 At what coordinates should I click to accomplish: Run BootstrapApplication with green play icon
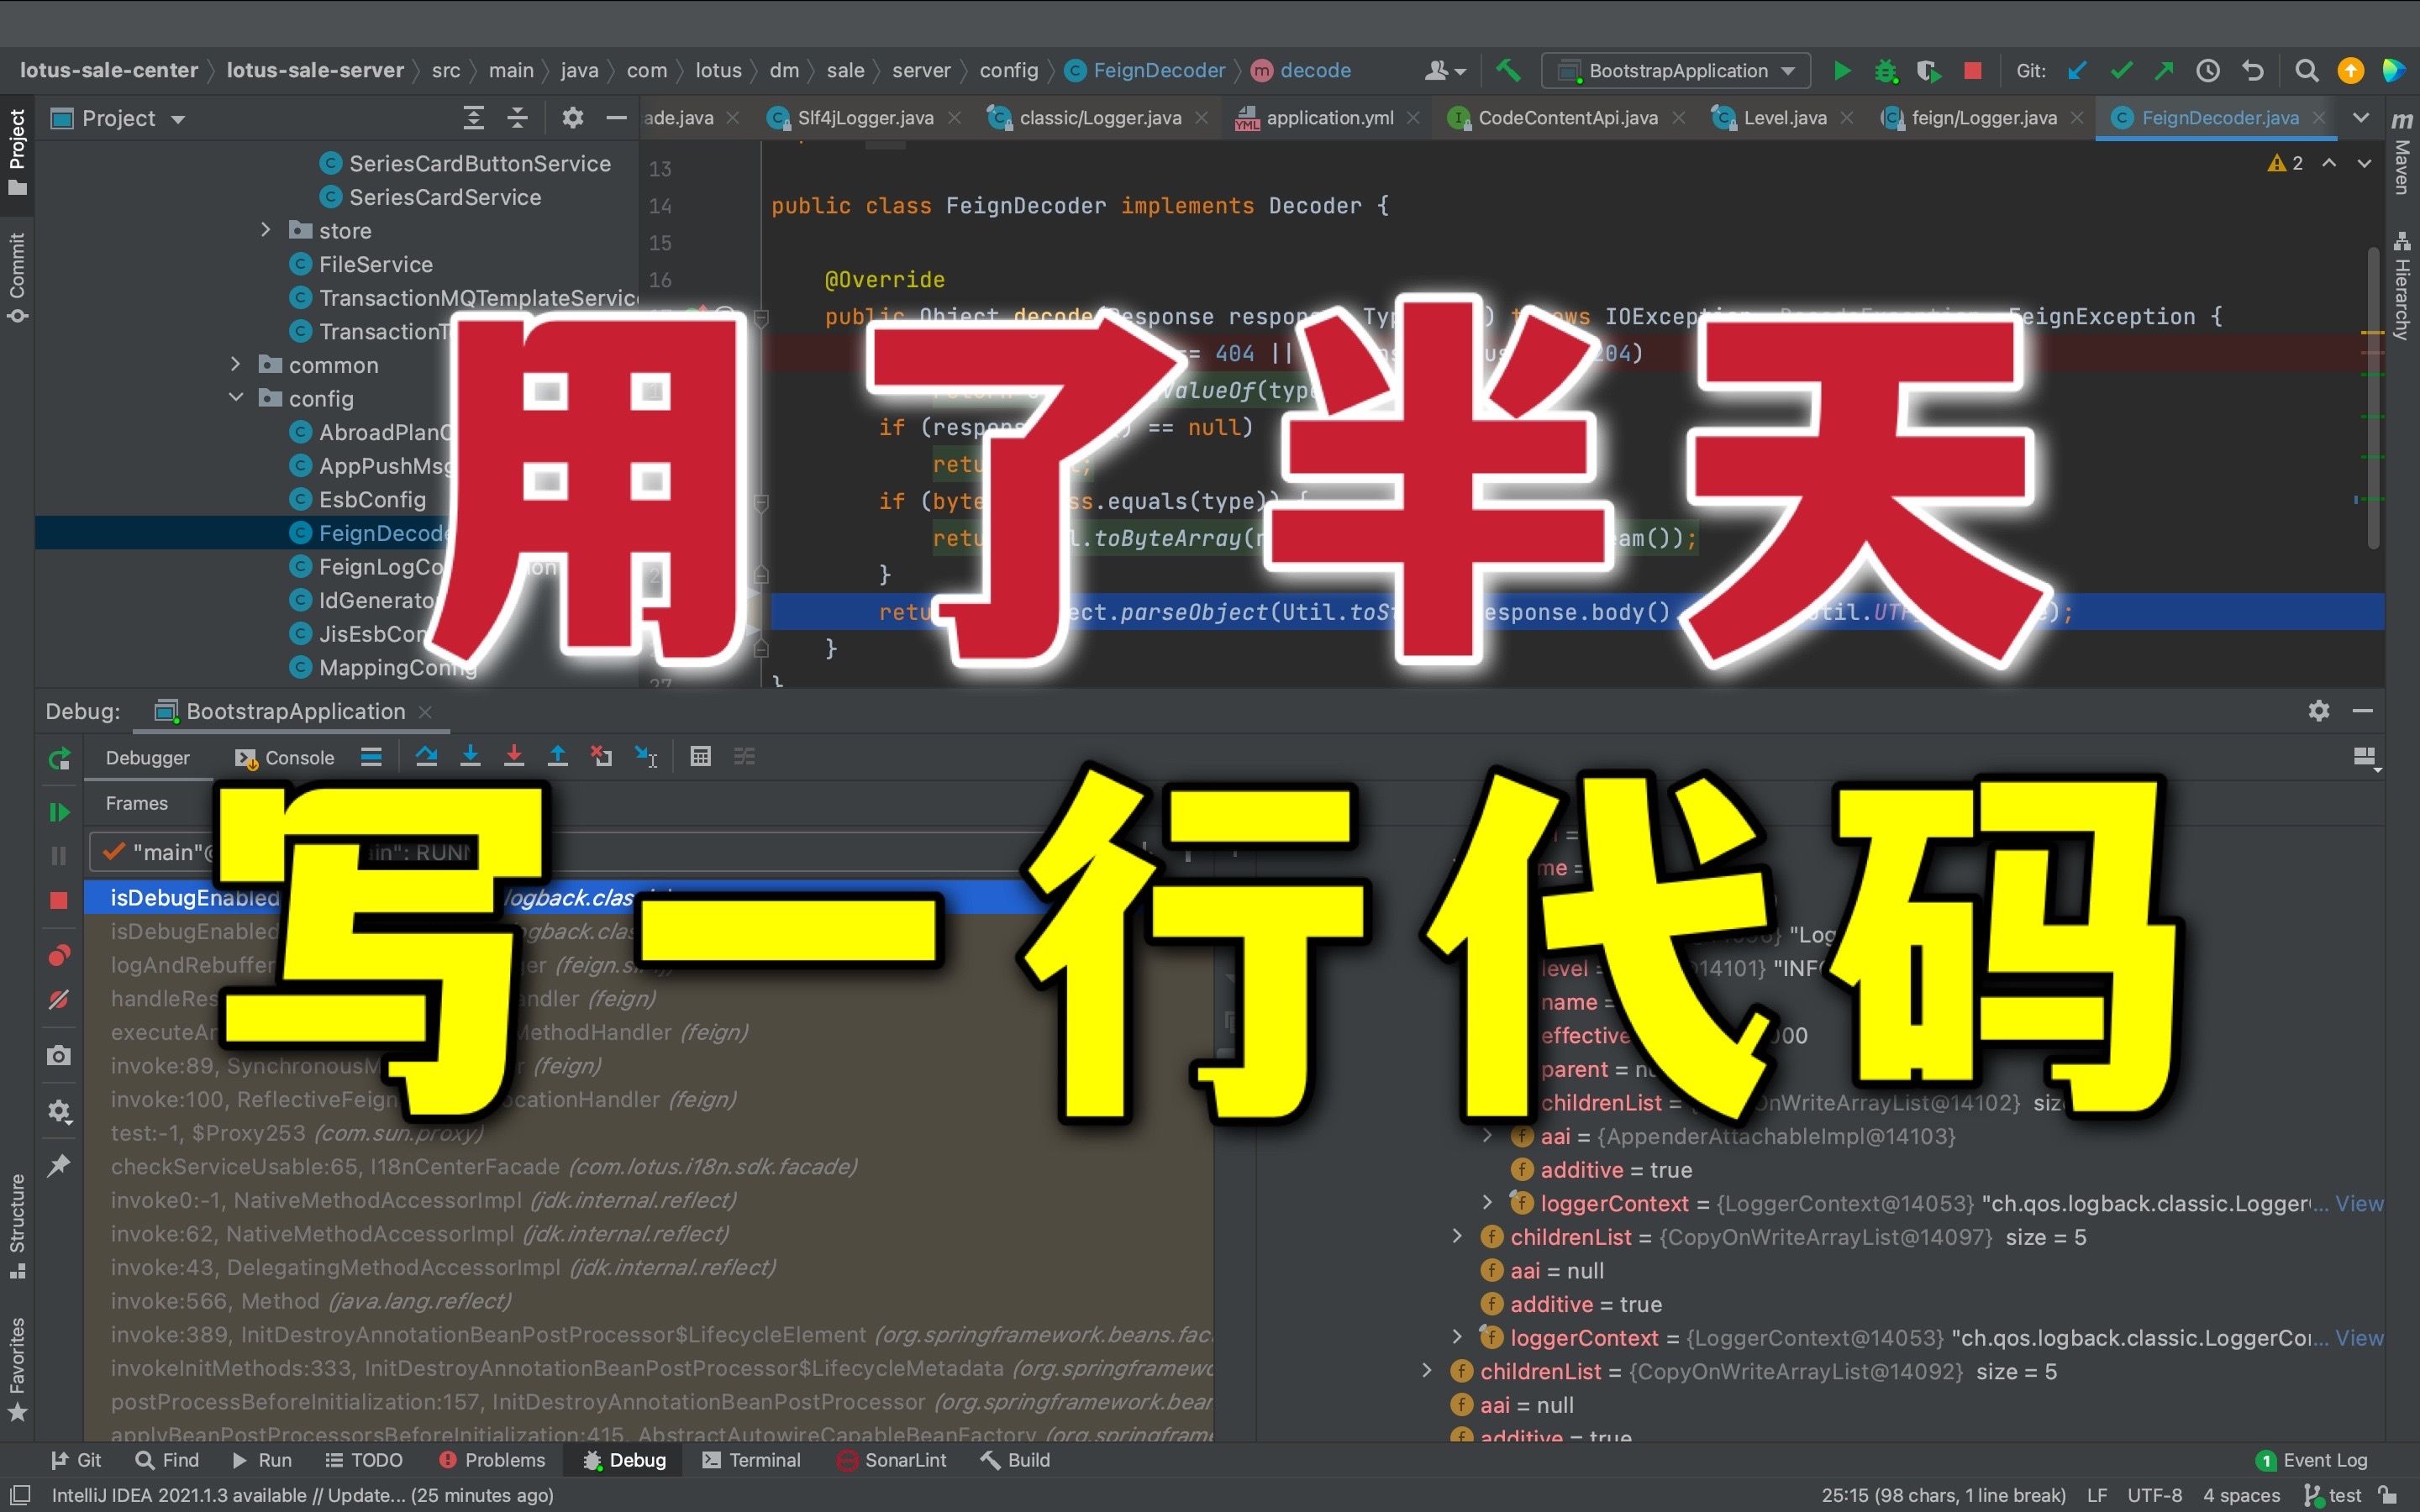[1841, 71]
